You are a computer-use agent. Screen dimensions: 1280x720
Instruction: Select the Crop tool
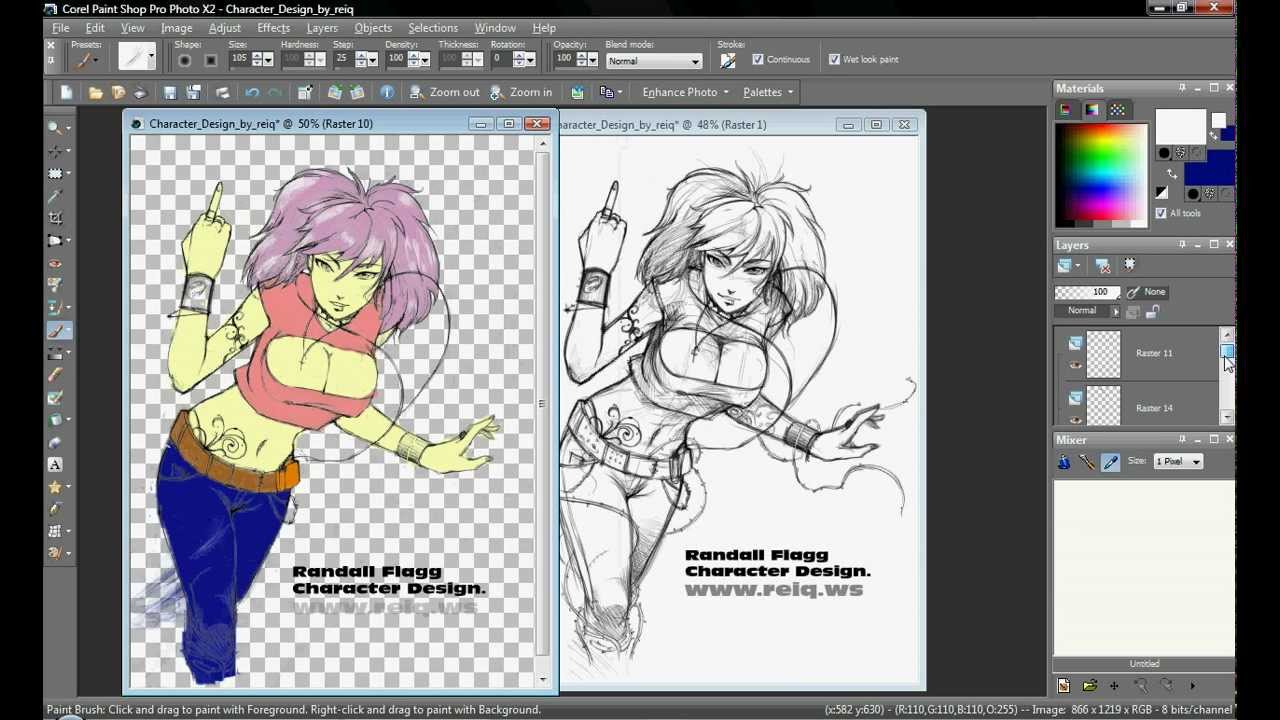pyautogui.click(x=55, y=218)
